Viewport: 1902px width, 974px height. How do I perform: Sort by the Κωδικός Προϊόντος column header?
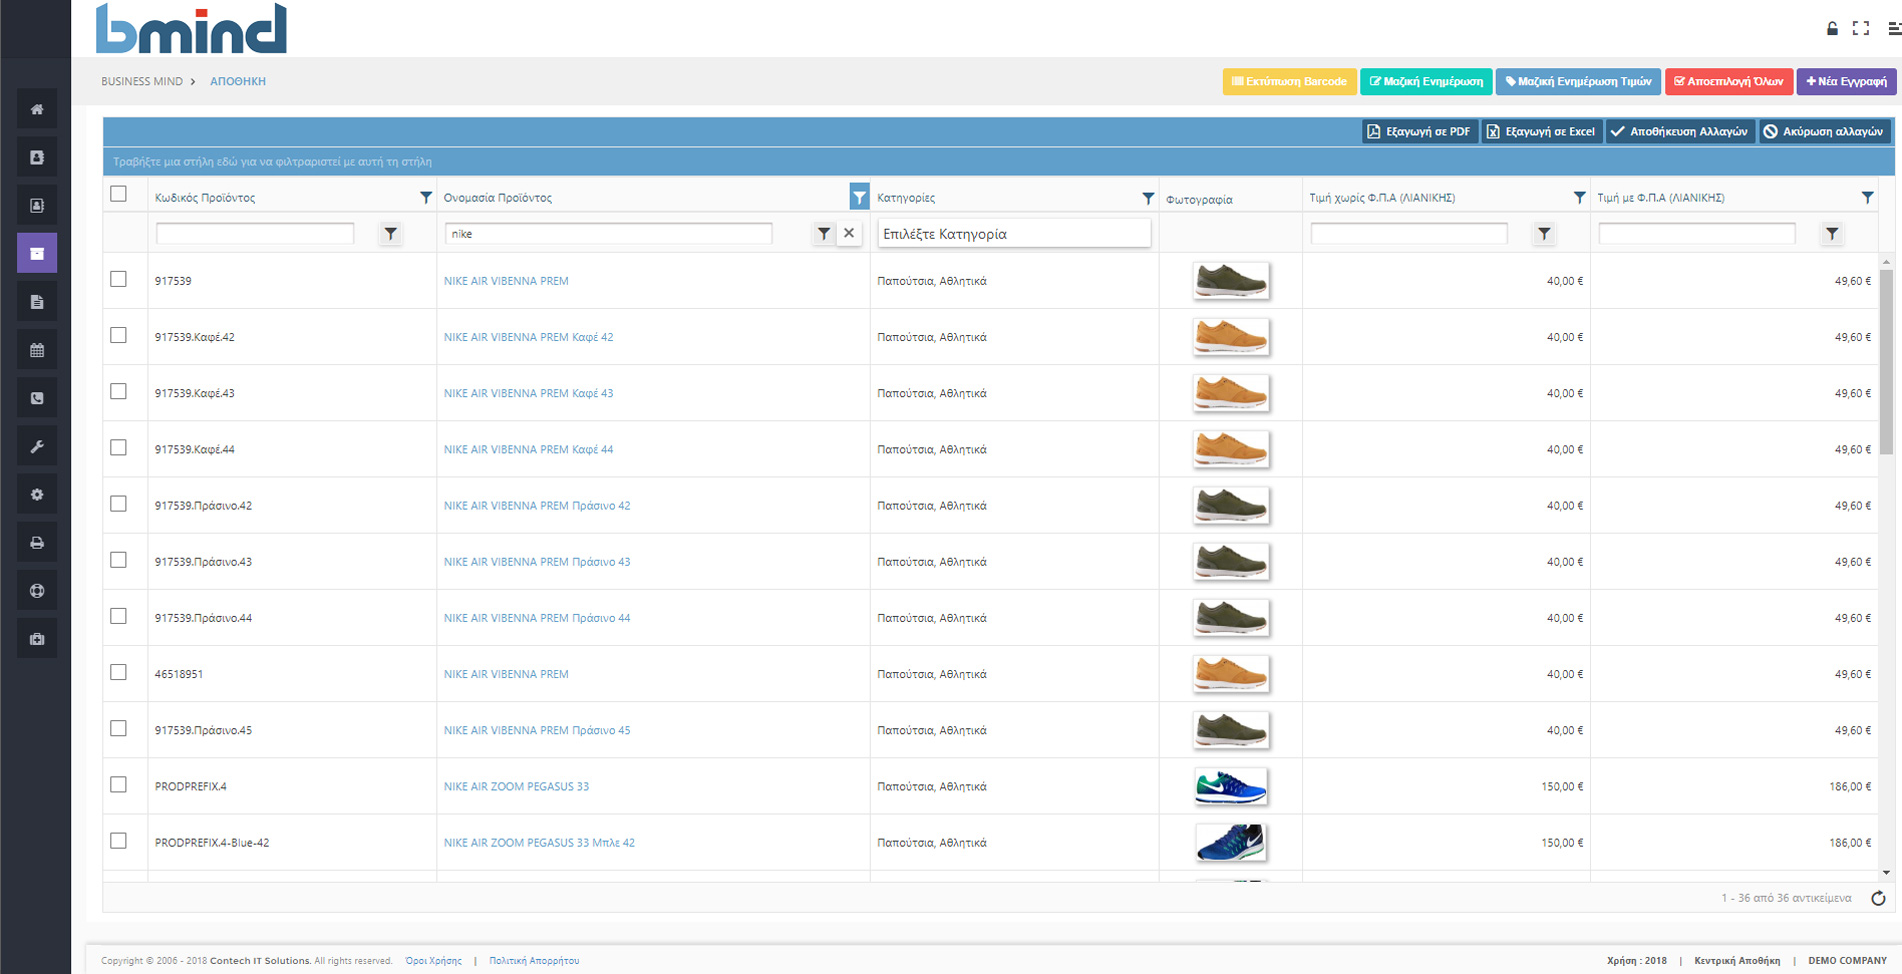click(205, 197)
